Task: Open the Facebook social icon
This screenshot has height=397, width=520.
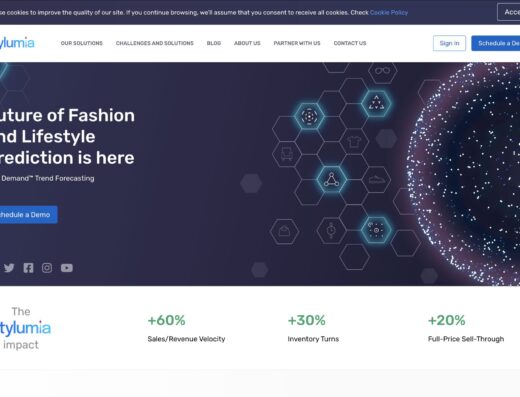Action: coord(28,268)
